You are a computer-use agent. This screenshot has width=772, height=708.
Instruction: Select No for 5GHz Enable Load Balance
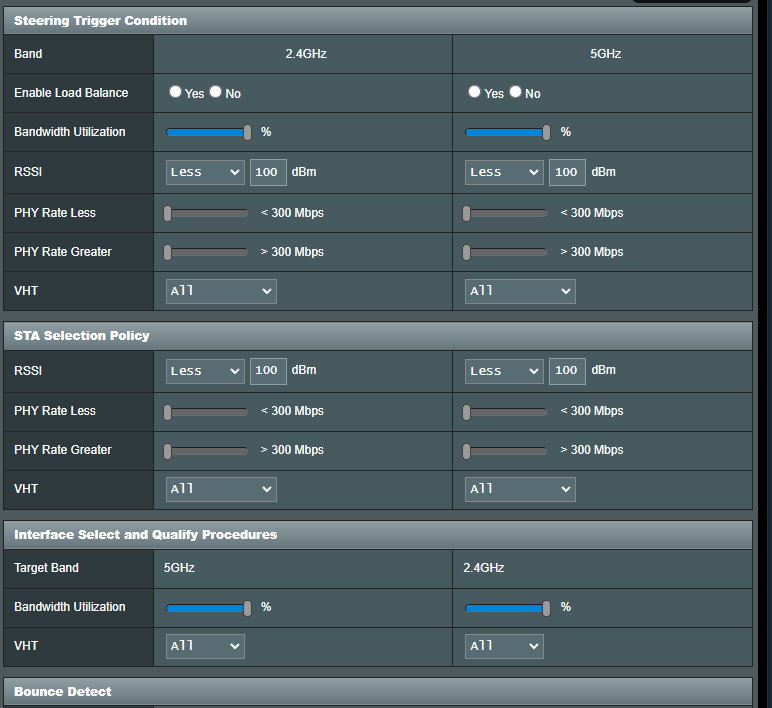pyautogui.click(x=515, y=92)
